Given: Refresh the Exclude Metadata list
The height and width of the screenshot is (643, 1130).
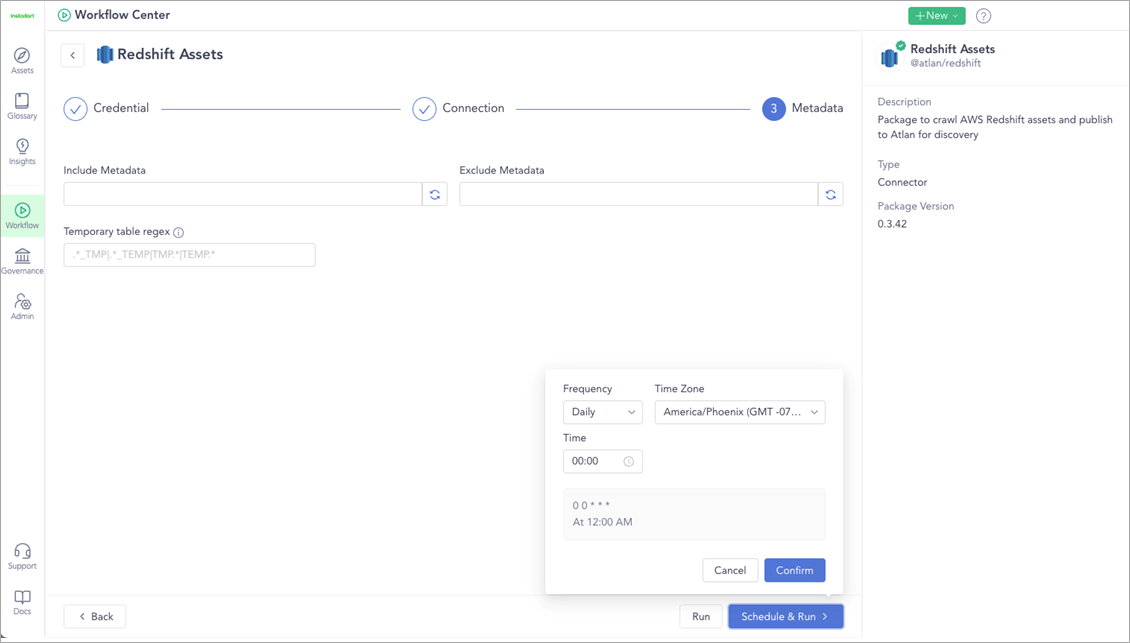Looking at the screenshot, I should (830, 194).
